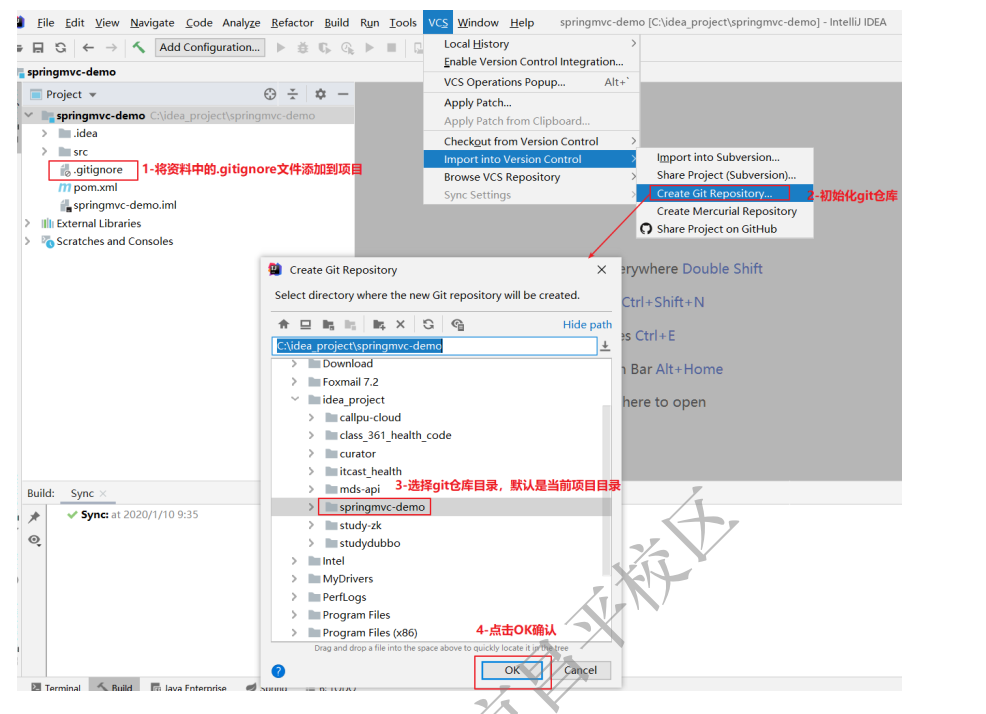Create New Folder using the dialog toolbar icon
The image size is (986, 714).
pos(379,324)
